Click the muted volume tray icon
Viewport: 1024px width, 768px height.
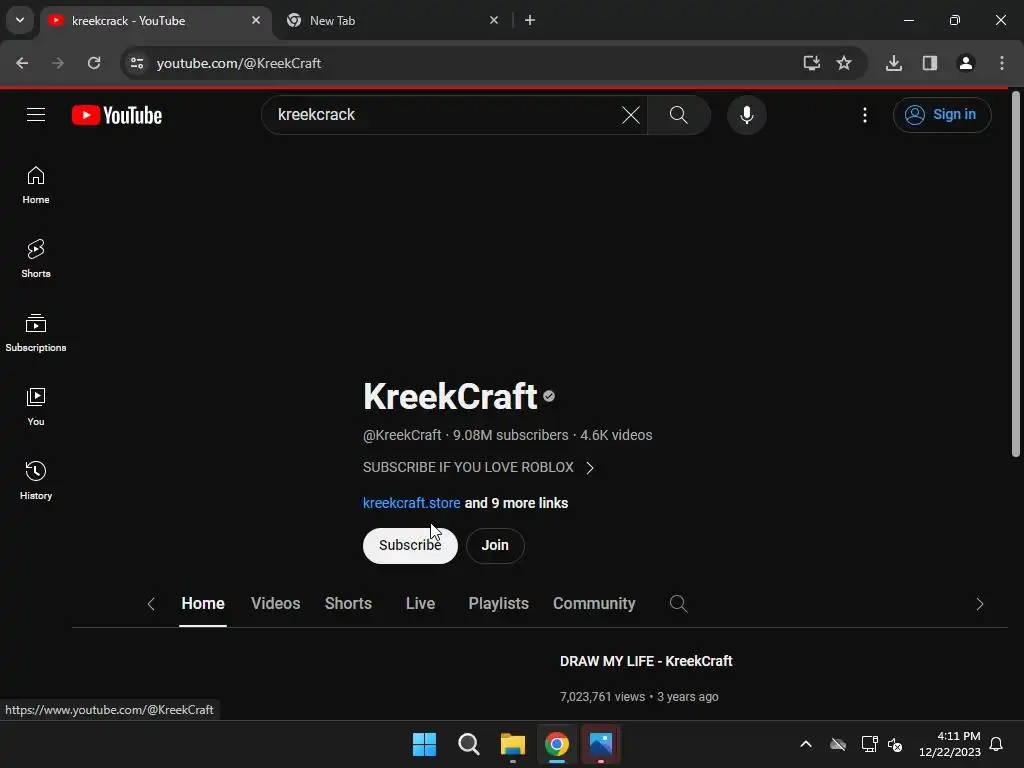[895, 744]
